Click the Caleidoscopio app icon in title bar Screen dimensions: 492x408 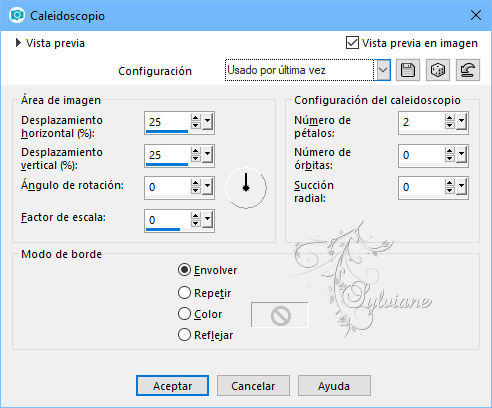coord(17,16)
